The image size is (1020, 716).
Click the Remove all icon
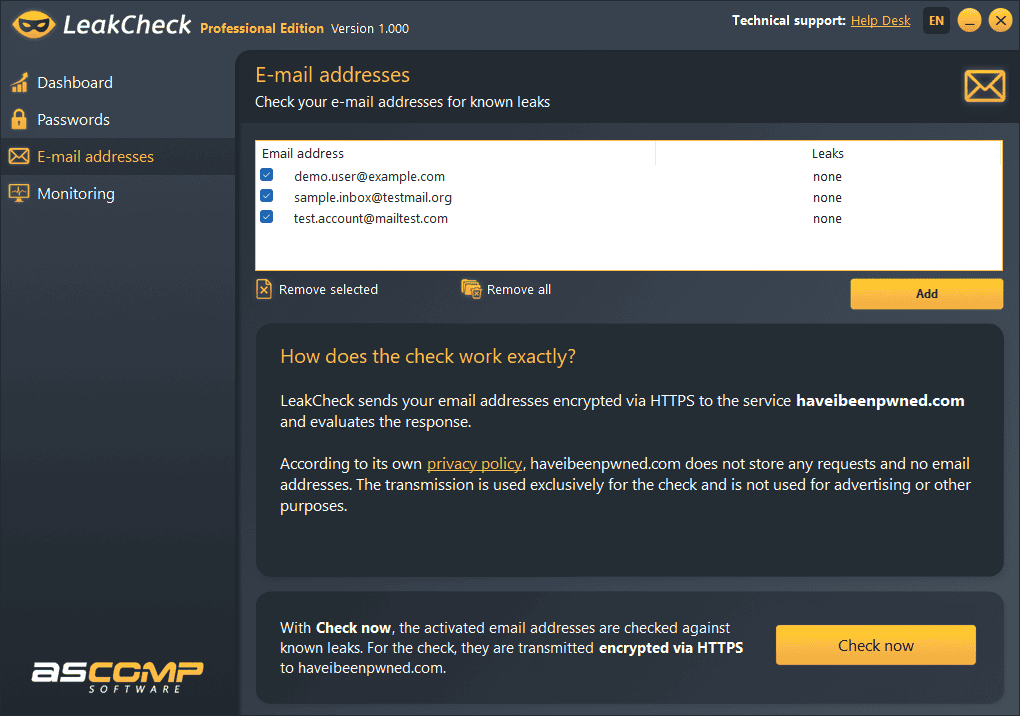tap(470, 289)
